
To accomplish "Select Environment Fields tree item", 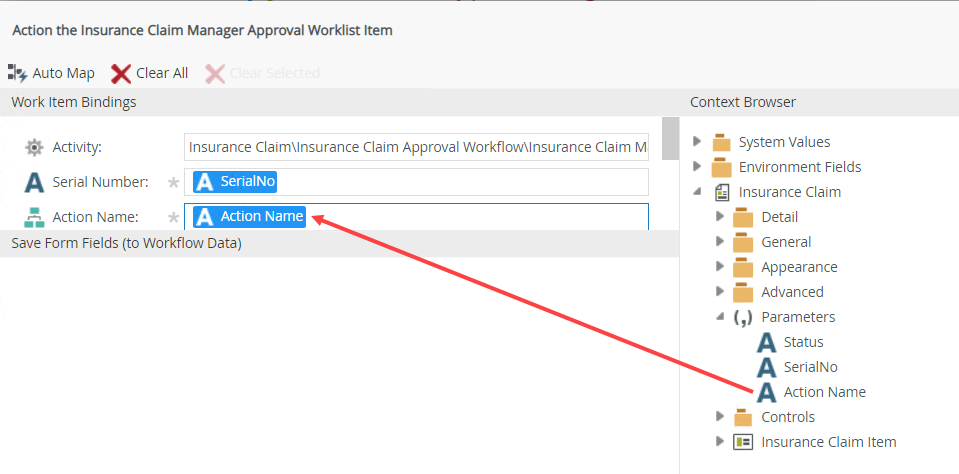I will coord(800,168).
